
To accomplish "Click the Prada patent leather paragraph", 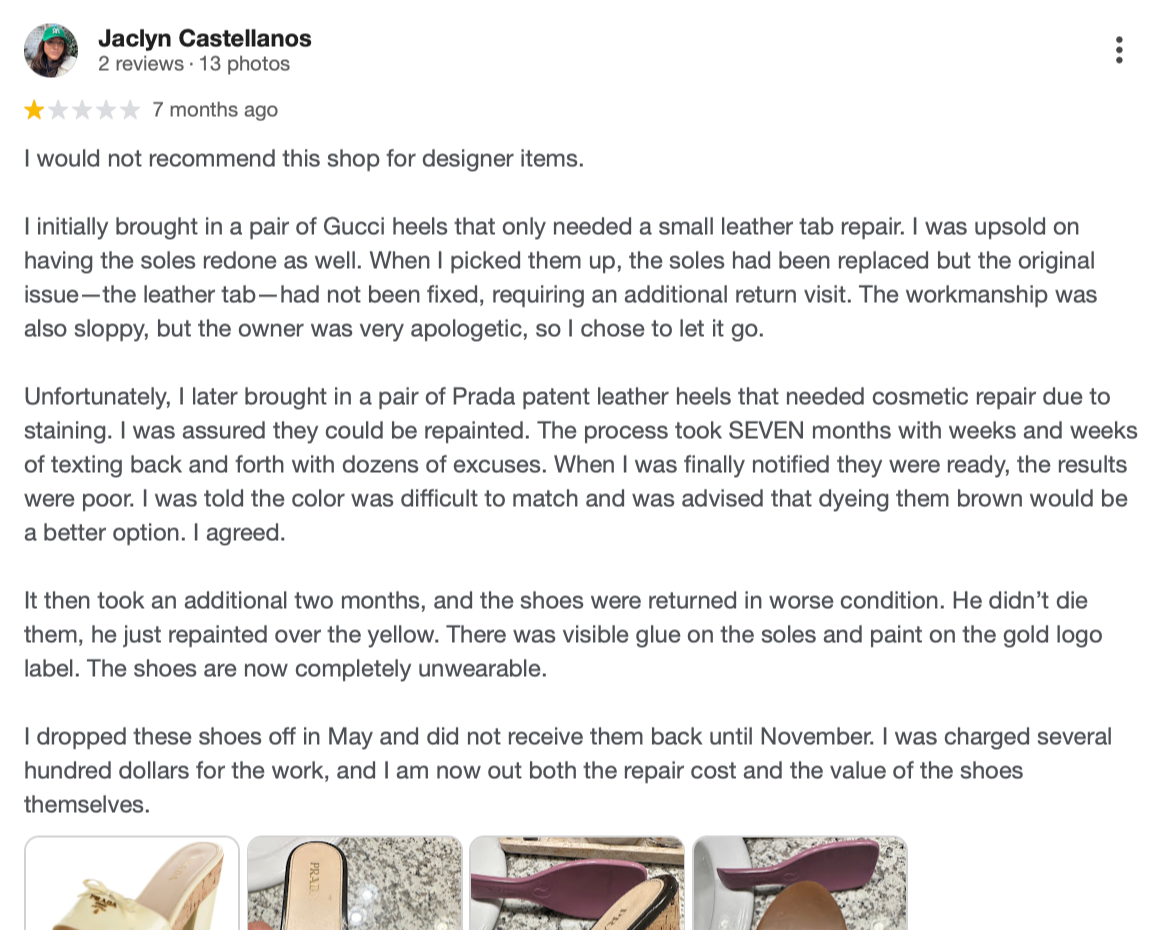I will (x=580, y=464).
